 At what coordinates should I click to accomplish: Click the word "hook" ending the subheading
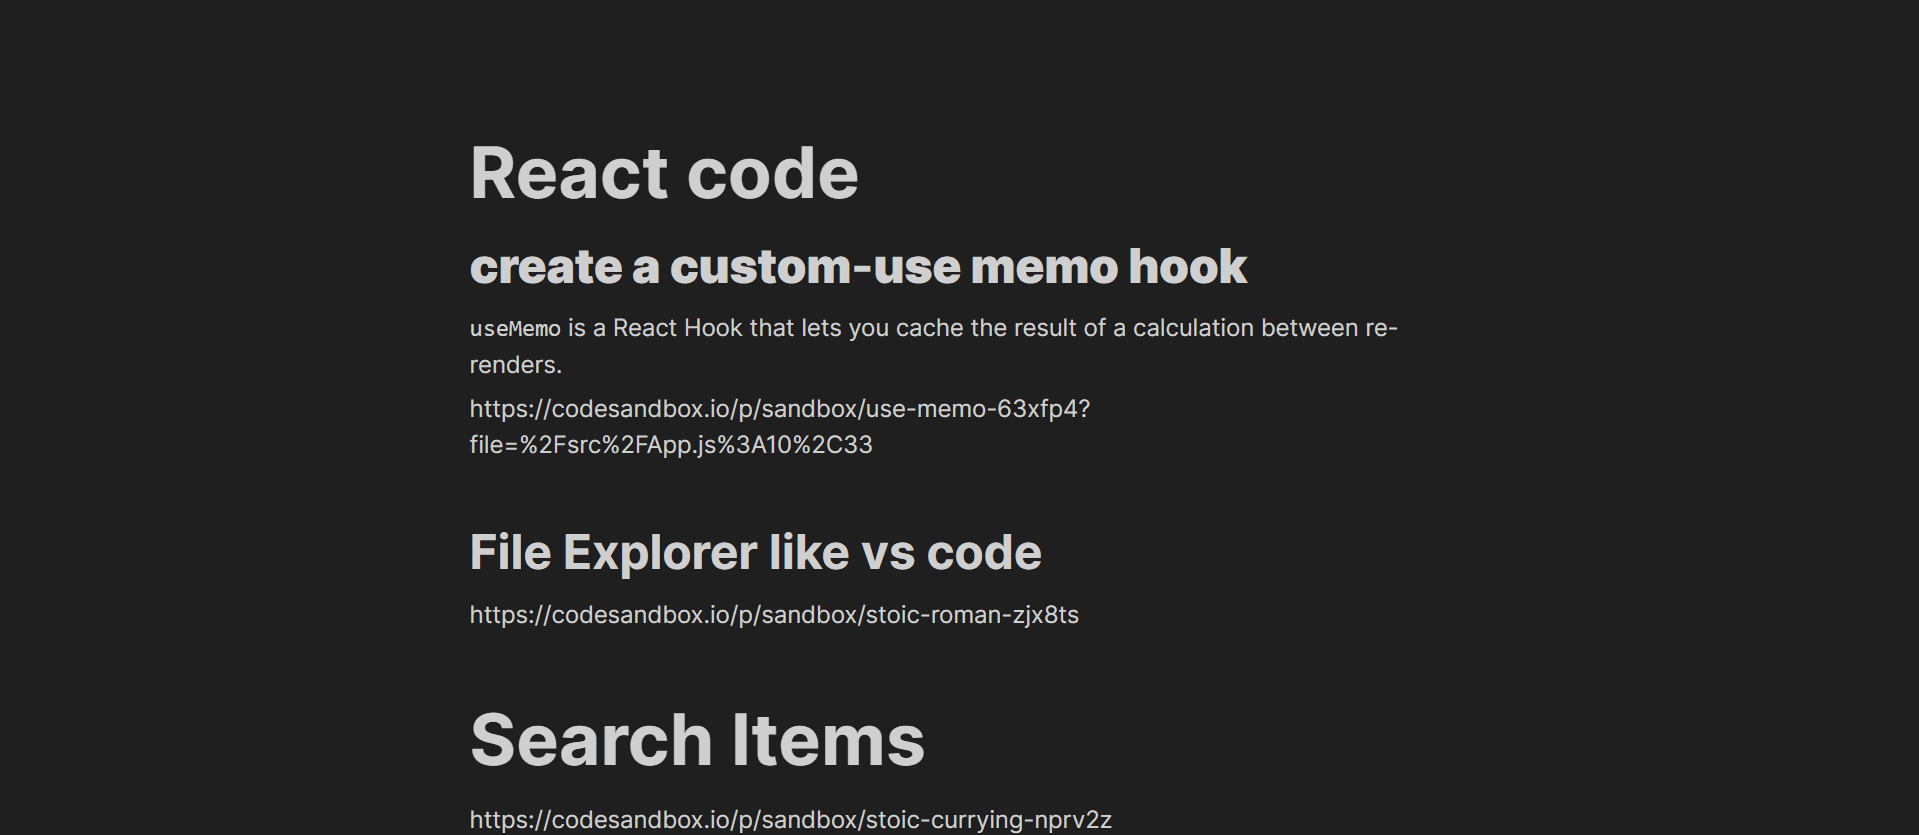click(1187, 267)
